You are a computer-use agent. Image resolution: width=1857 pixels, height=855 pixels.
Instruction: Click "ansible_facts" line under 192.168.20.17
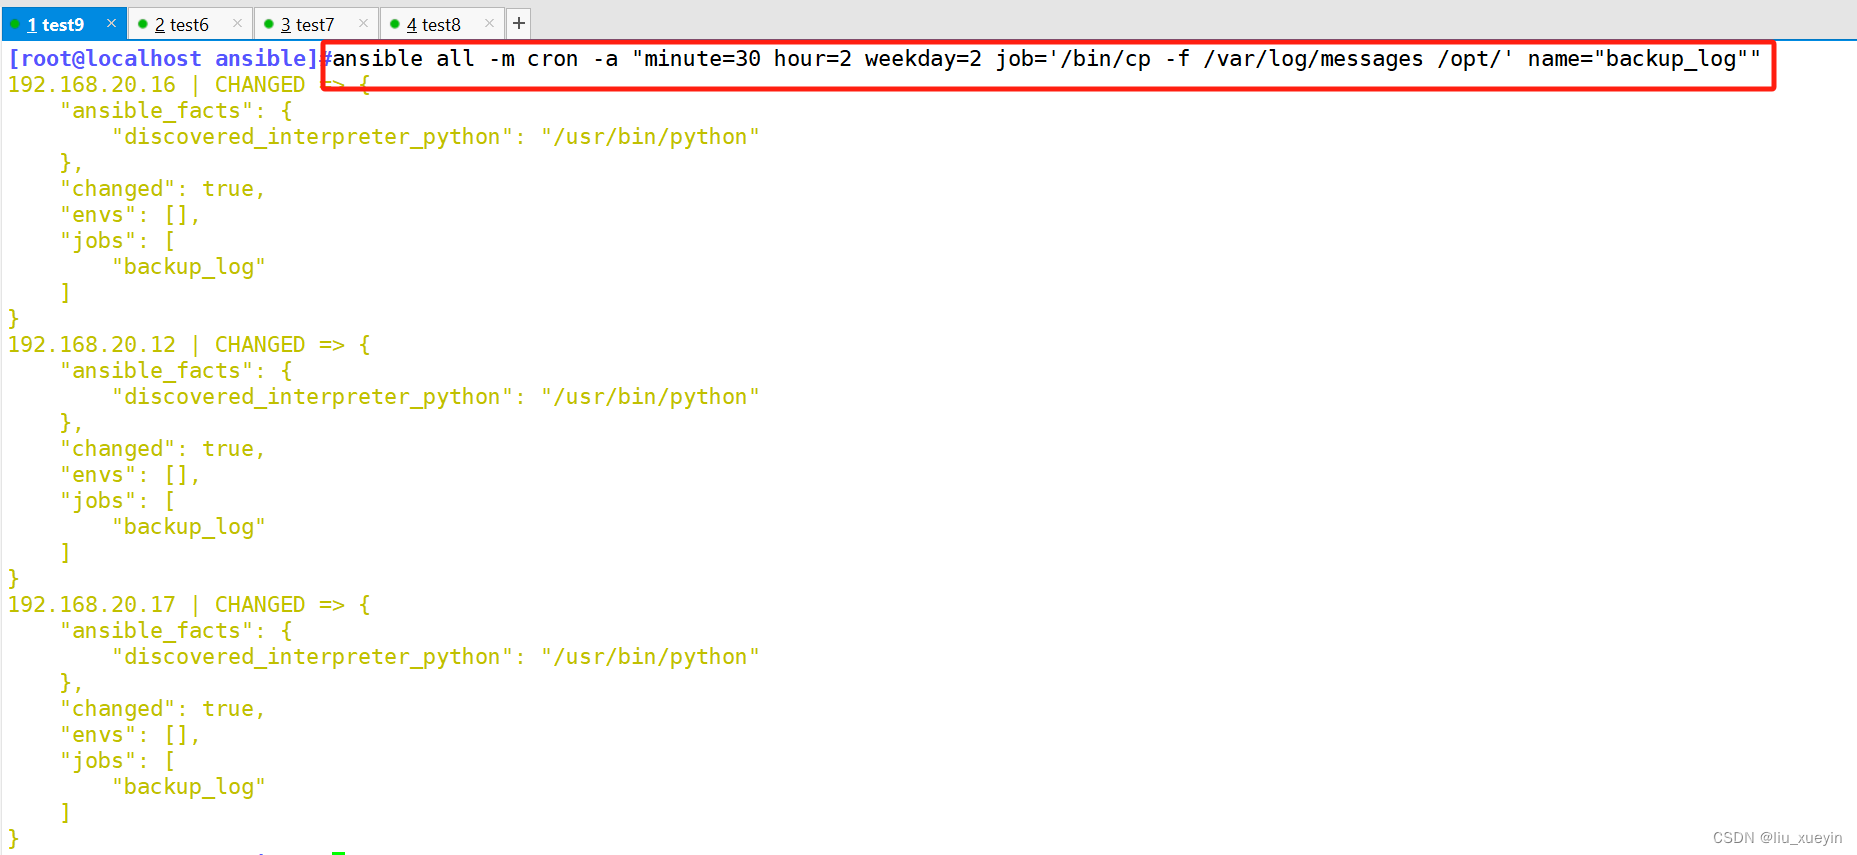pyautogui.click(x=176, y=631)
